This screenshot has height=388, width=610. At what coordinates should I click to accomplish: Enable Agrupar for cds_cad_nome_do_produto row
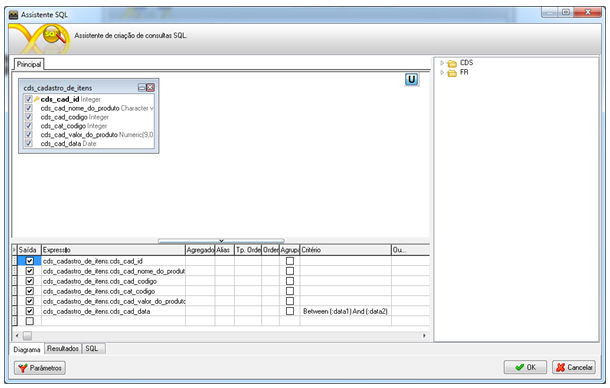pos(290,271)
